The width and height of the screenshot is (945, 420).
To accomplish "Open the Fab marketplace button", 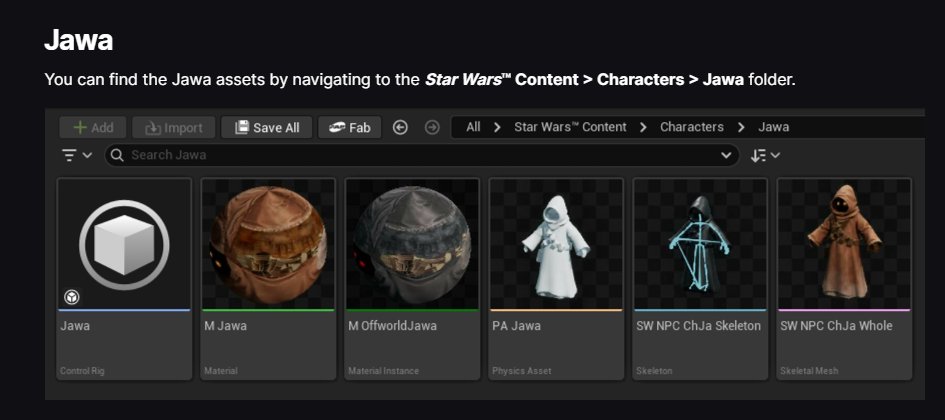I will tap(350, 128).
